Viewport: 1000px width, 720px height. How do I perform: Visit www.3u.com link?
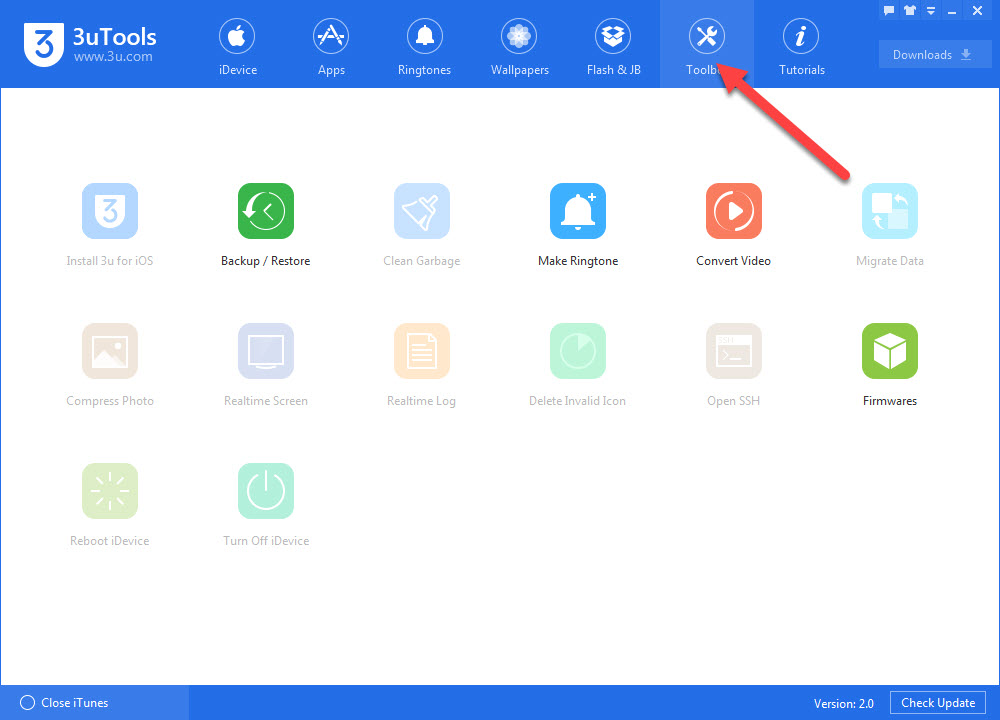coord(113,57)
